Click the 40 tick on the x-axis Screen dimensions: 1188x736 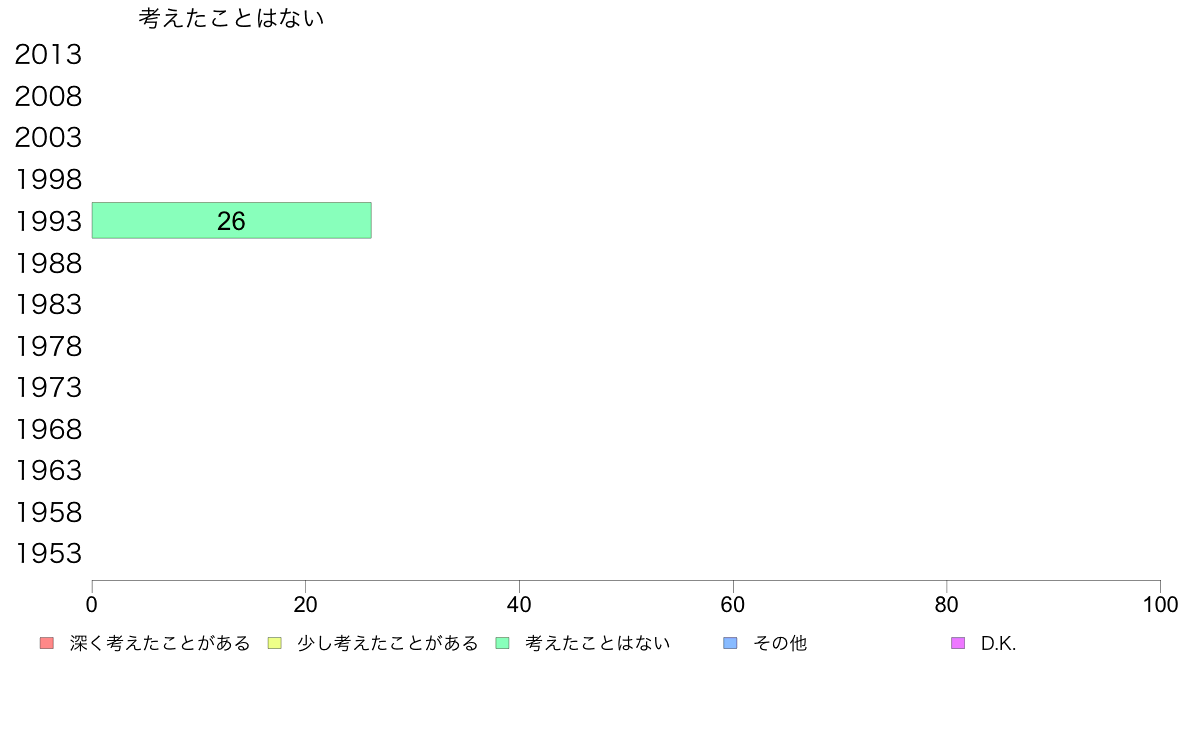519,604
